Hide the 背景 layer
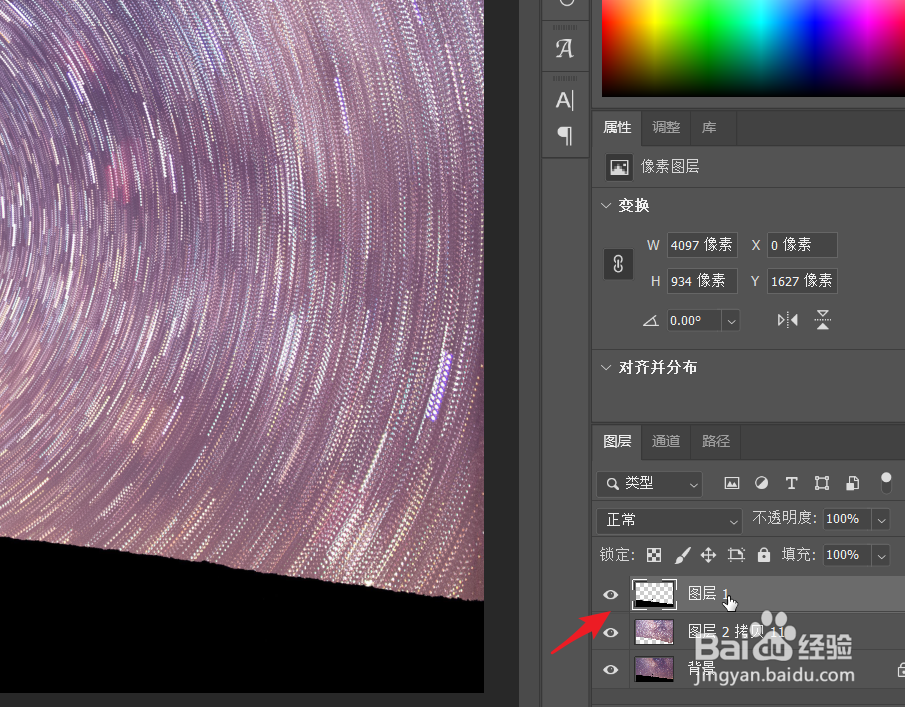 coord(610,669)
